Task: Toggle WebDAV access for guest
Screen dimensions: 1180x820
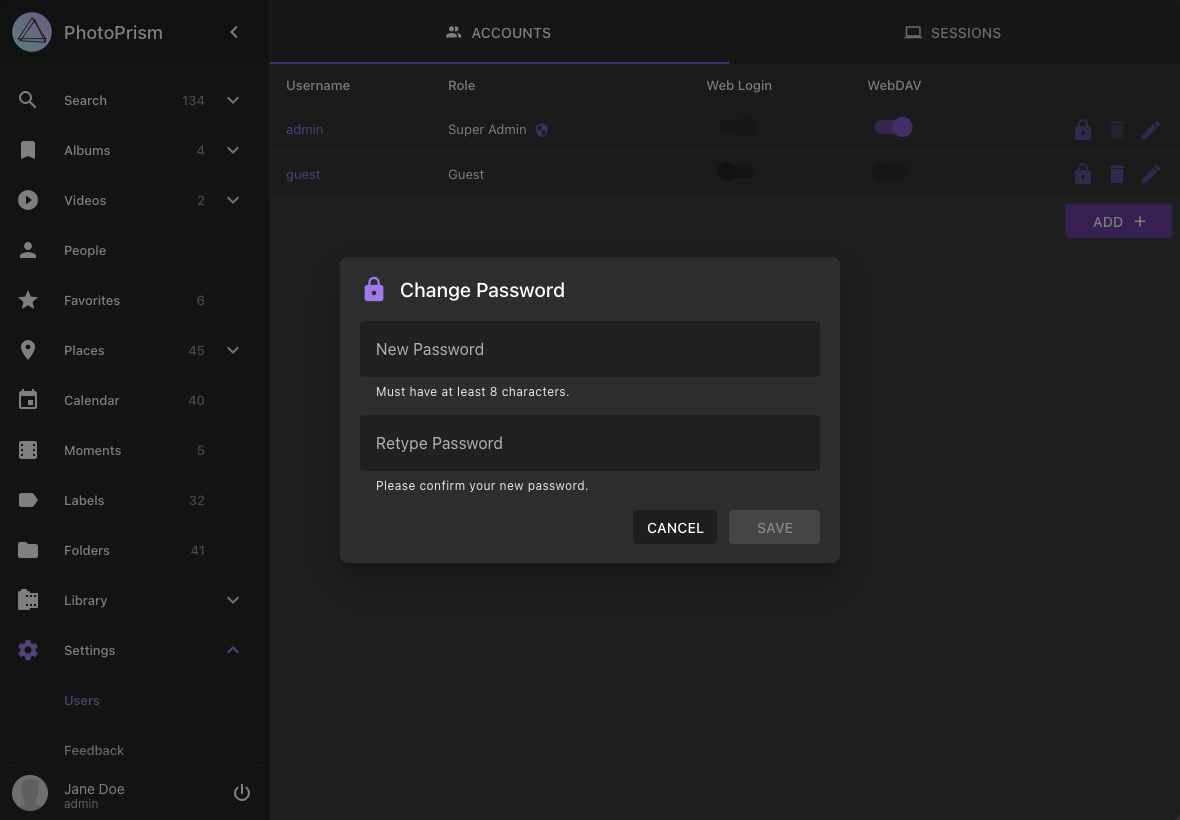Action: click(x=890, y=171)
